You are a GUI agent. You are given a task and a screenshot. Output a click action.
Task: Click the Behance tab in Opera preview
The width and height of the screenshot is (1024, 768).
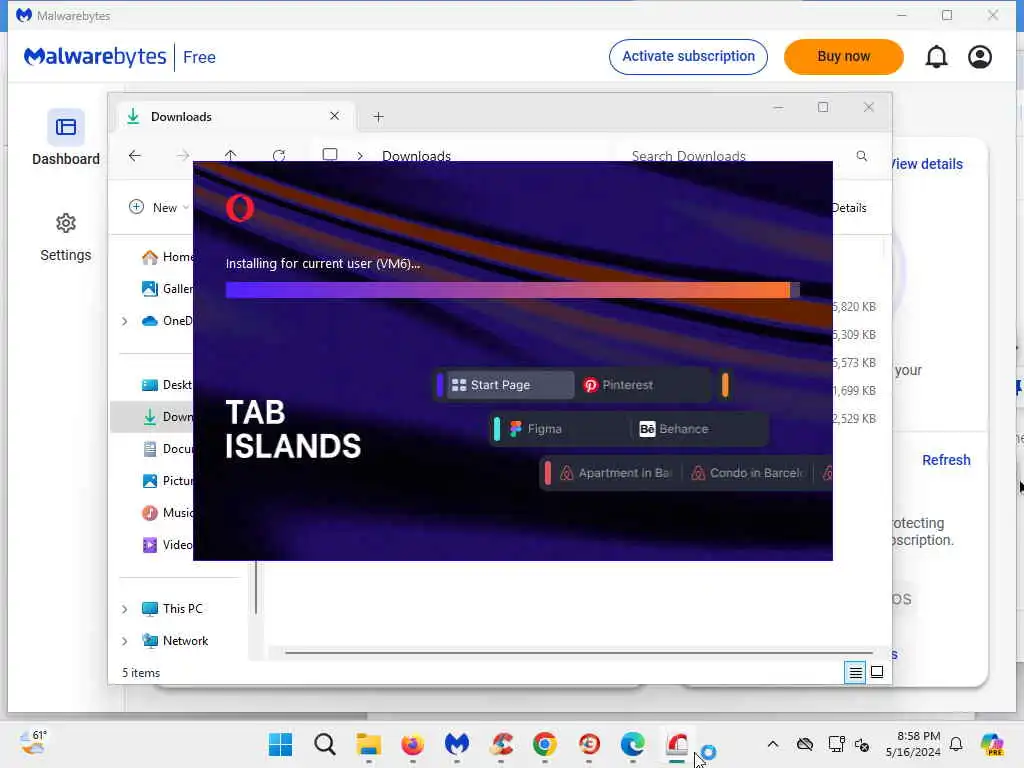674,428
